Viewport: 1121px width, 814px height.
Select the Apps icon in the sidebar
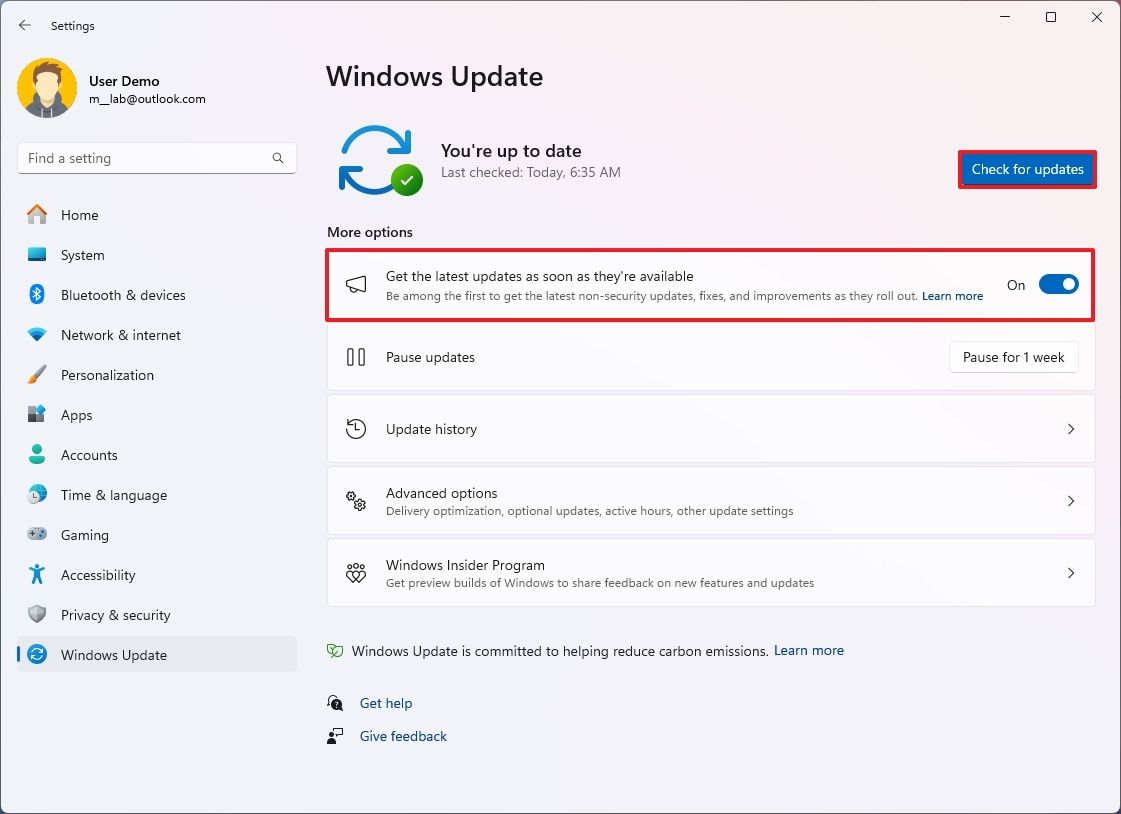point(38,415)
